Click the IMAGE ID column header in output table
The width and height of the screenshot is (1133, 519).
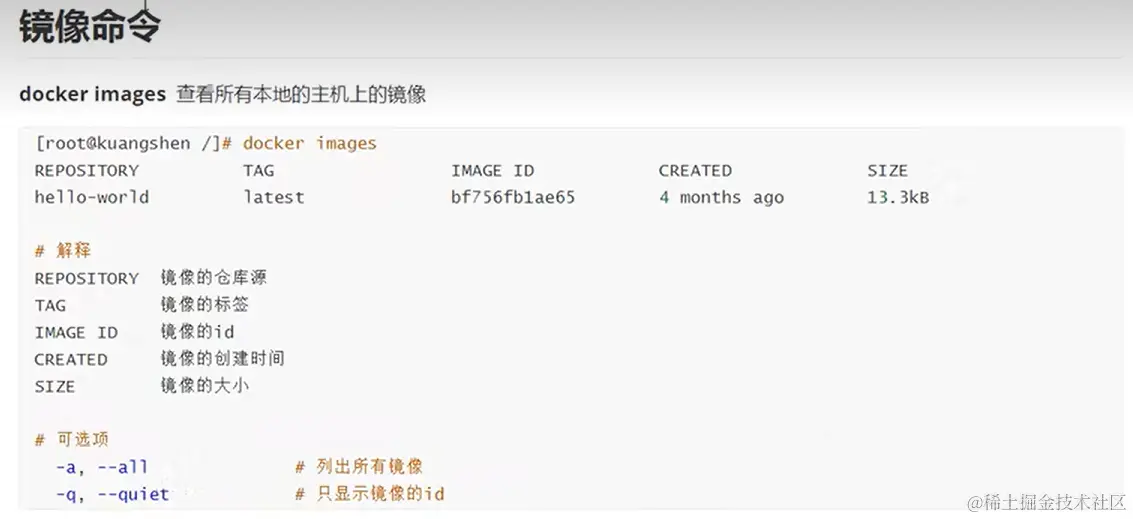point(493,171)
